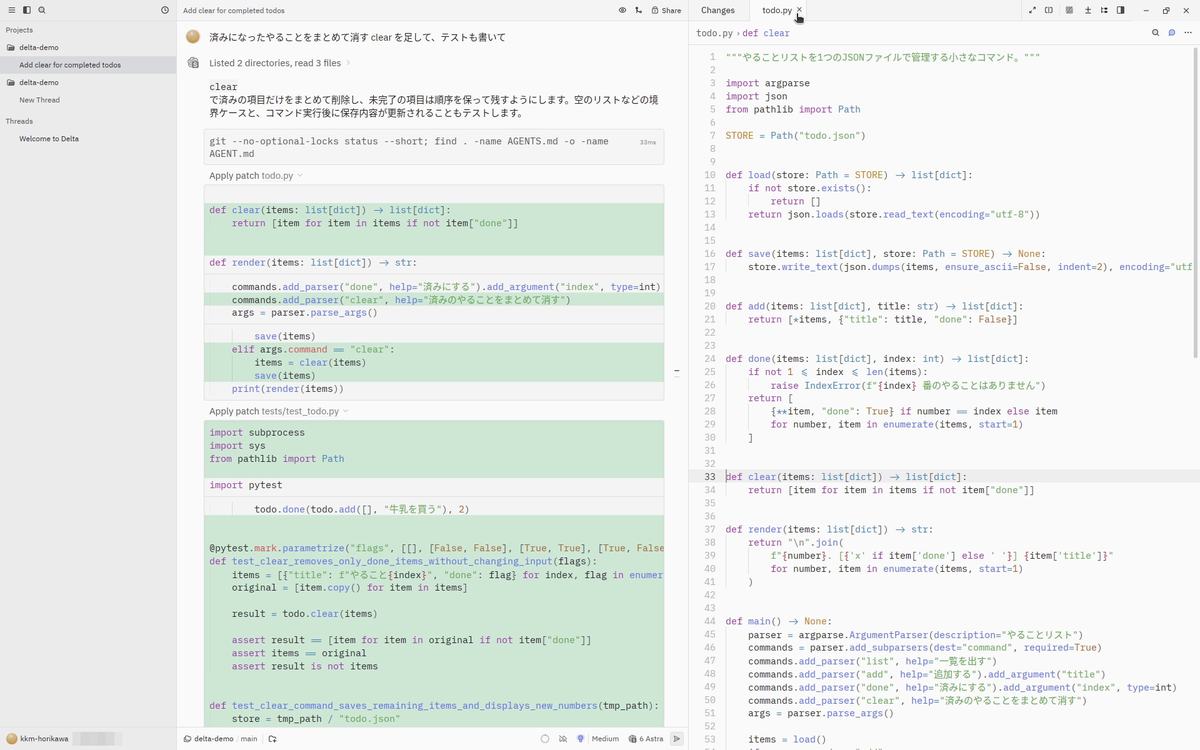
Task: Click the crossed-out icon left of the lightbulb
Action: tap(563, 739)
